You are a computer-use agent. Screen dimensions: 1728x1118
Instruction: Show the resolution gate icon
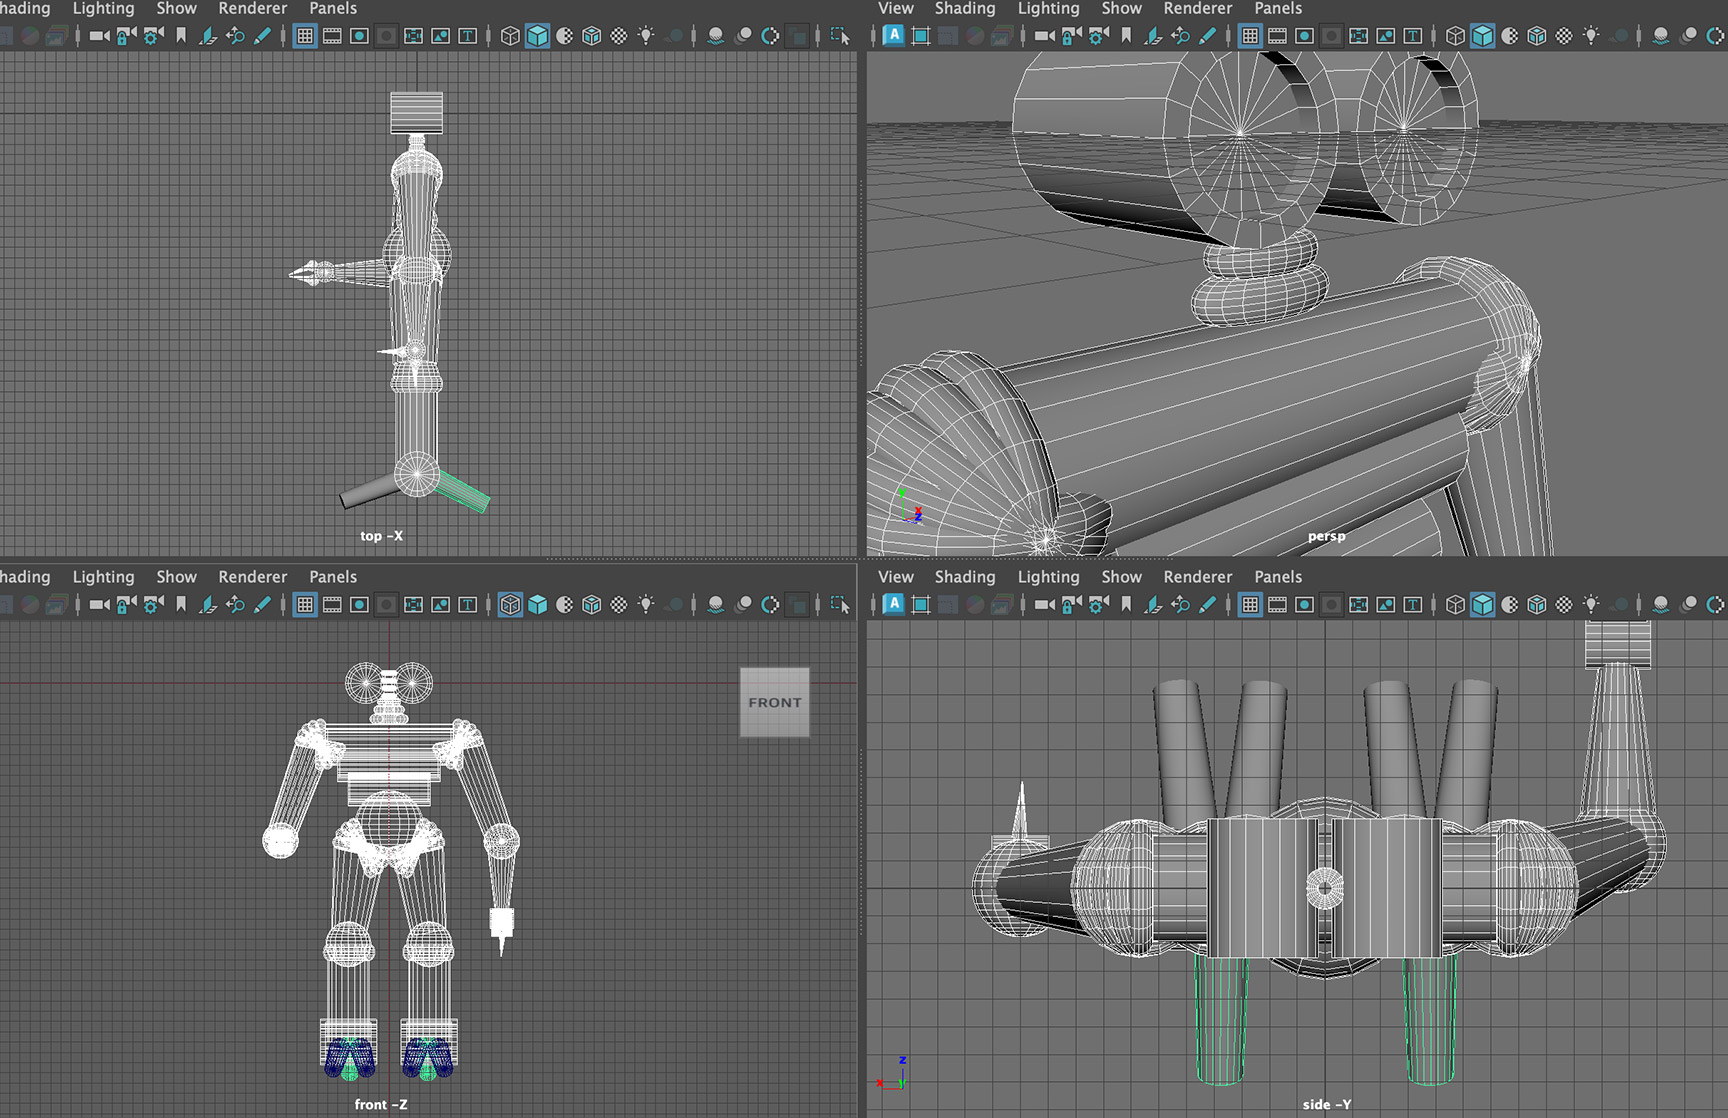click(1305, 35)
